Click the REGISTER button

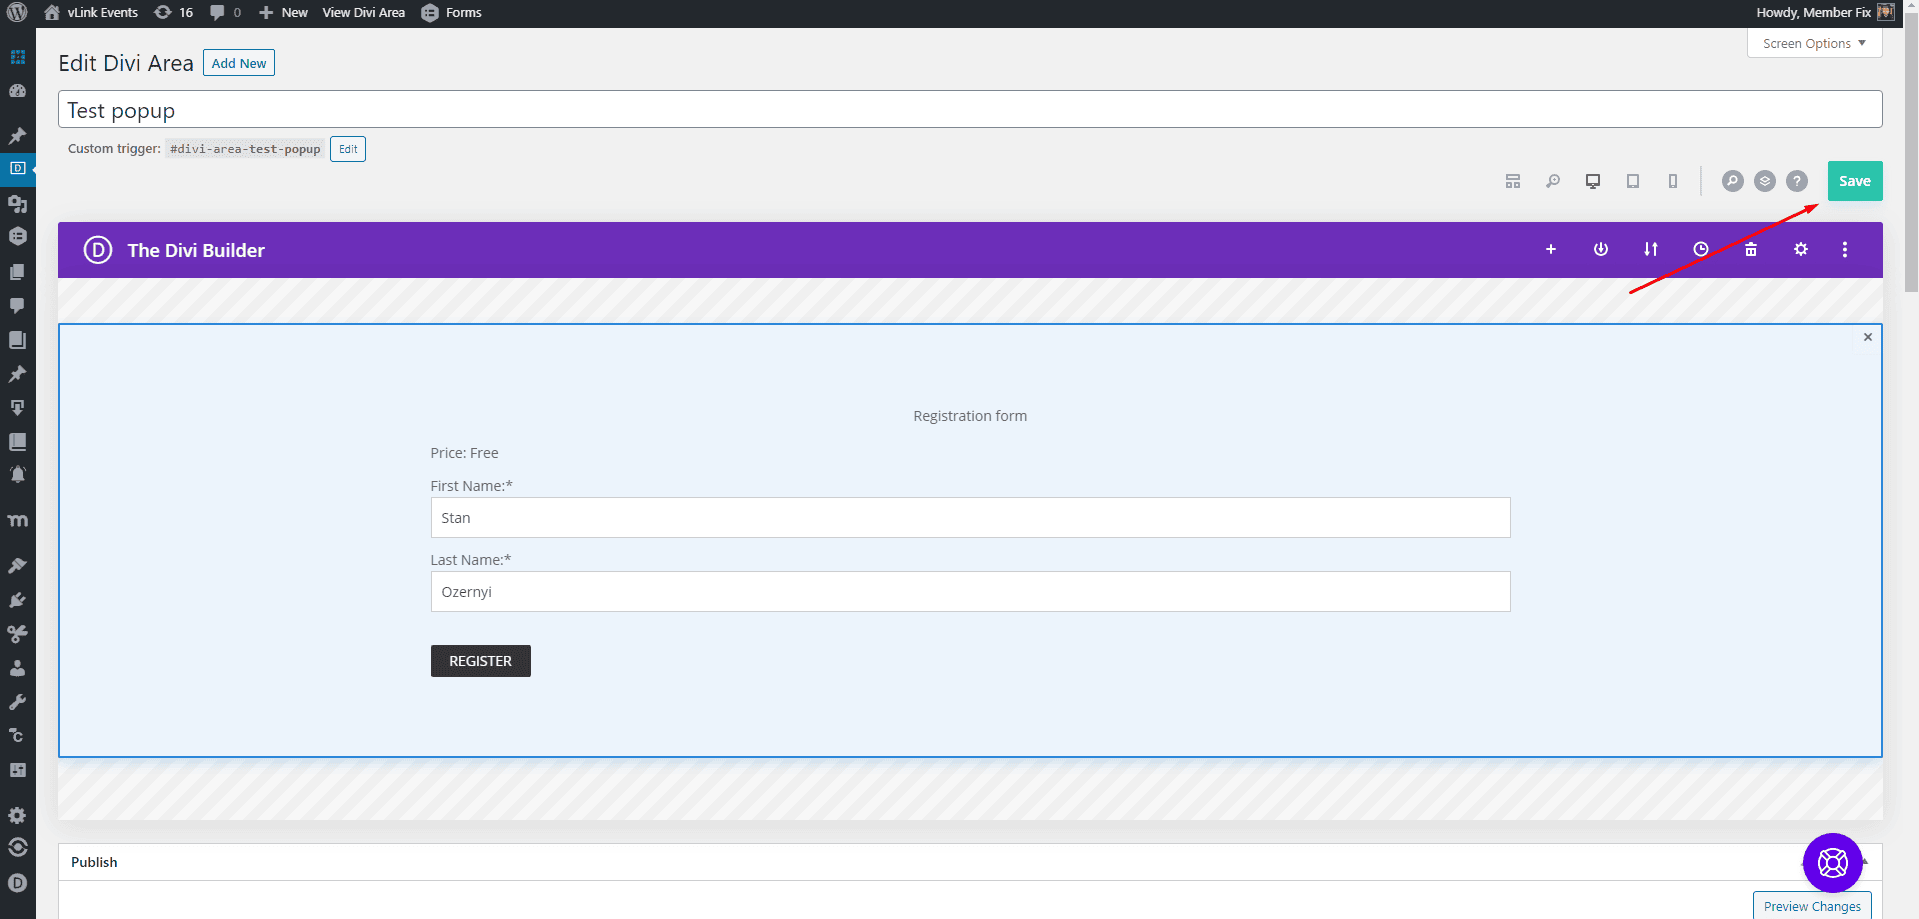[481, 661]
